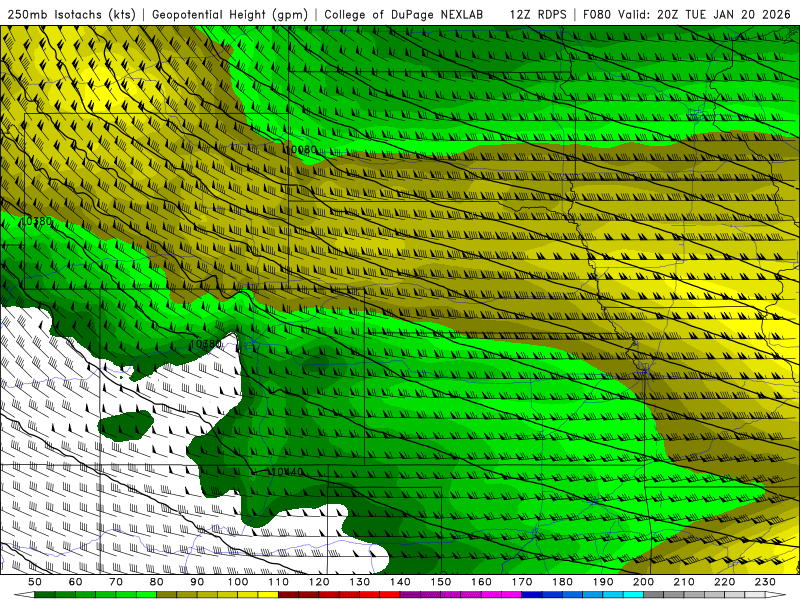Click the 80 value on the color scale
Screen dimensions: 800x600
coord(157,582)
